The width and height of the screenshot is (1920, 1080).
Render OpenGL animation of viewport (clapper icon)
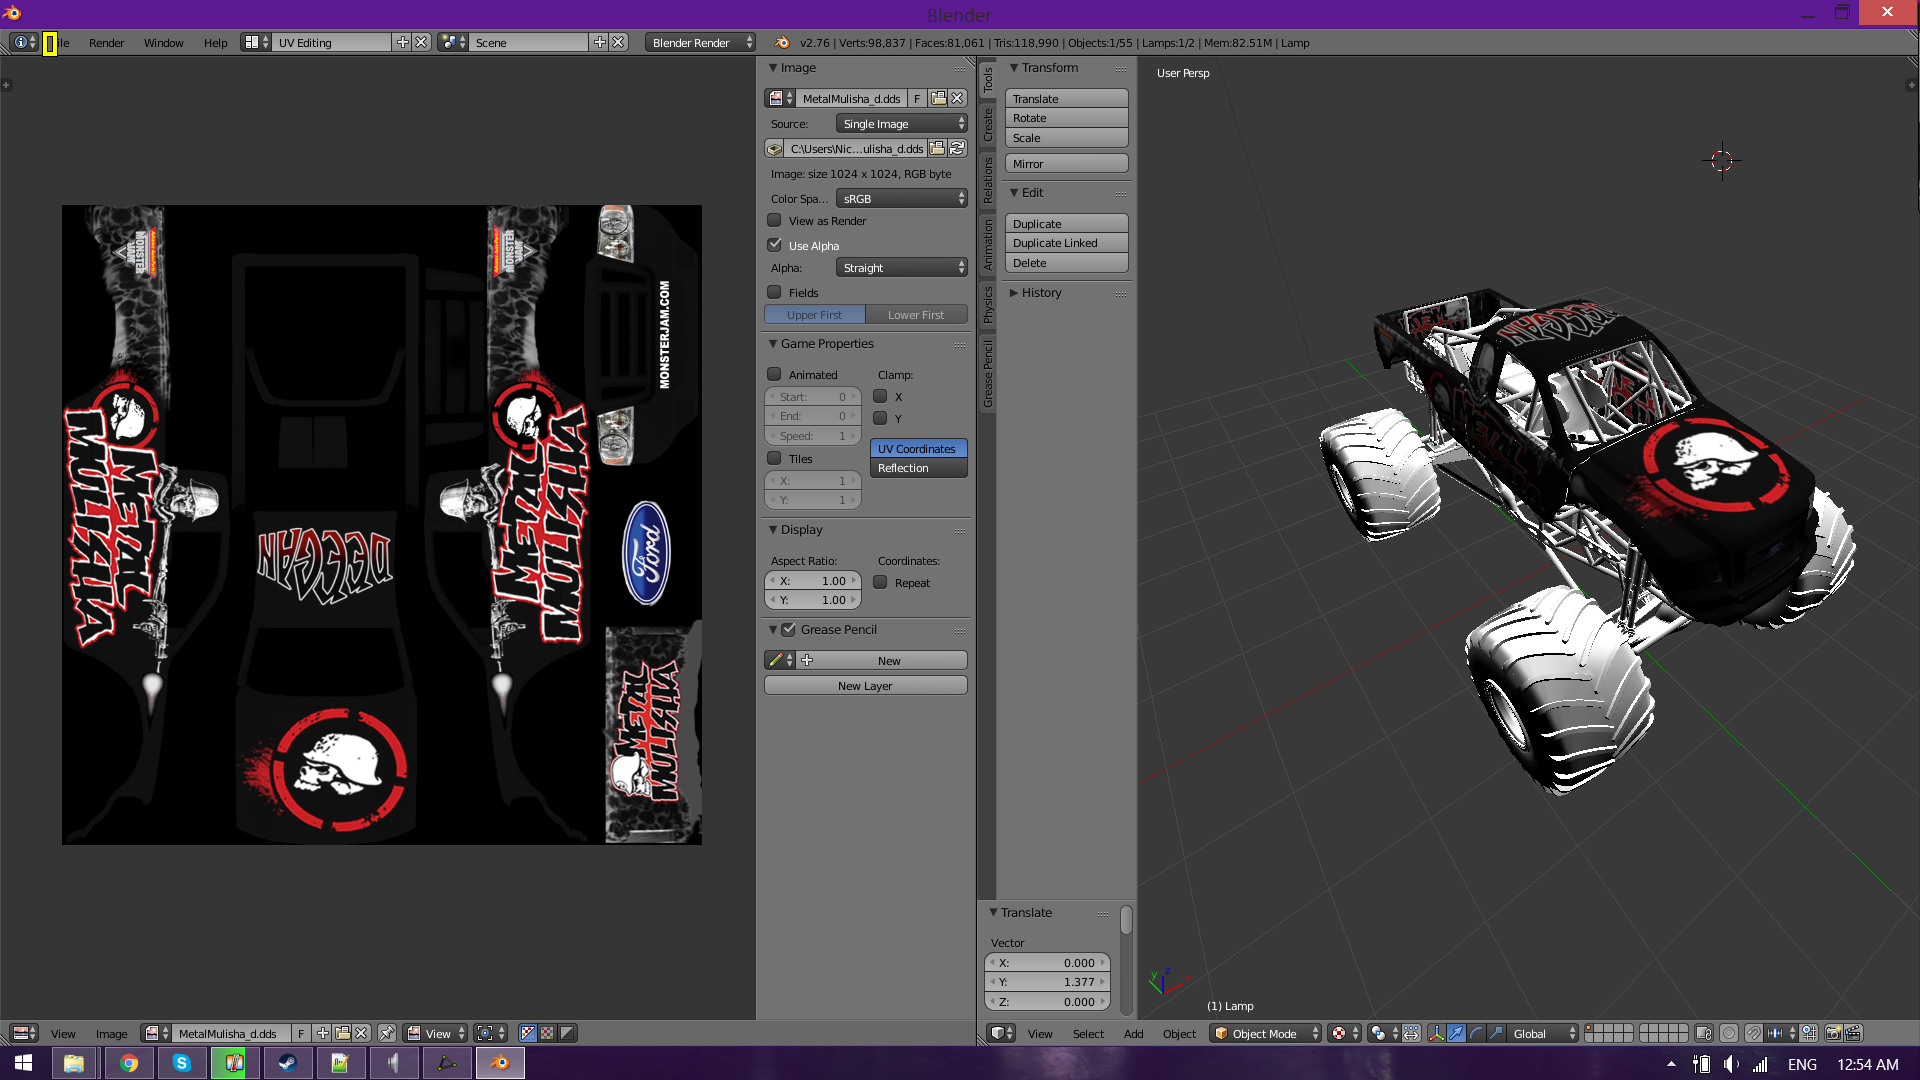1853,1033
